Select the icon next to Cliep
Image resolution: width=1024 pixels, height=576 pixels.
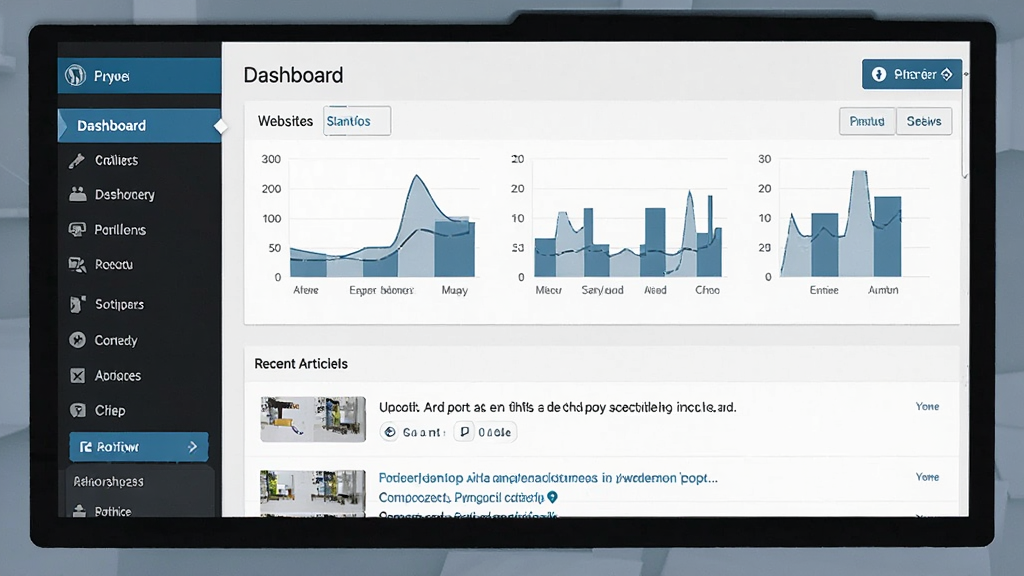point(78,410)
